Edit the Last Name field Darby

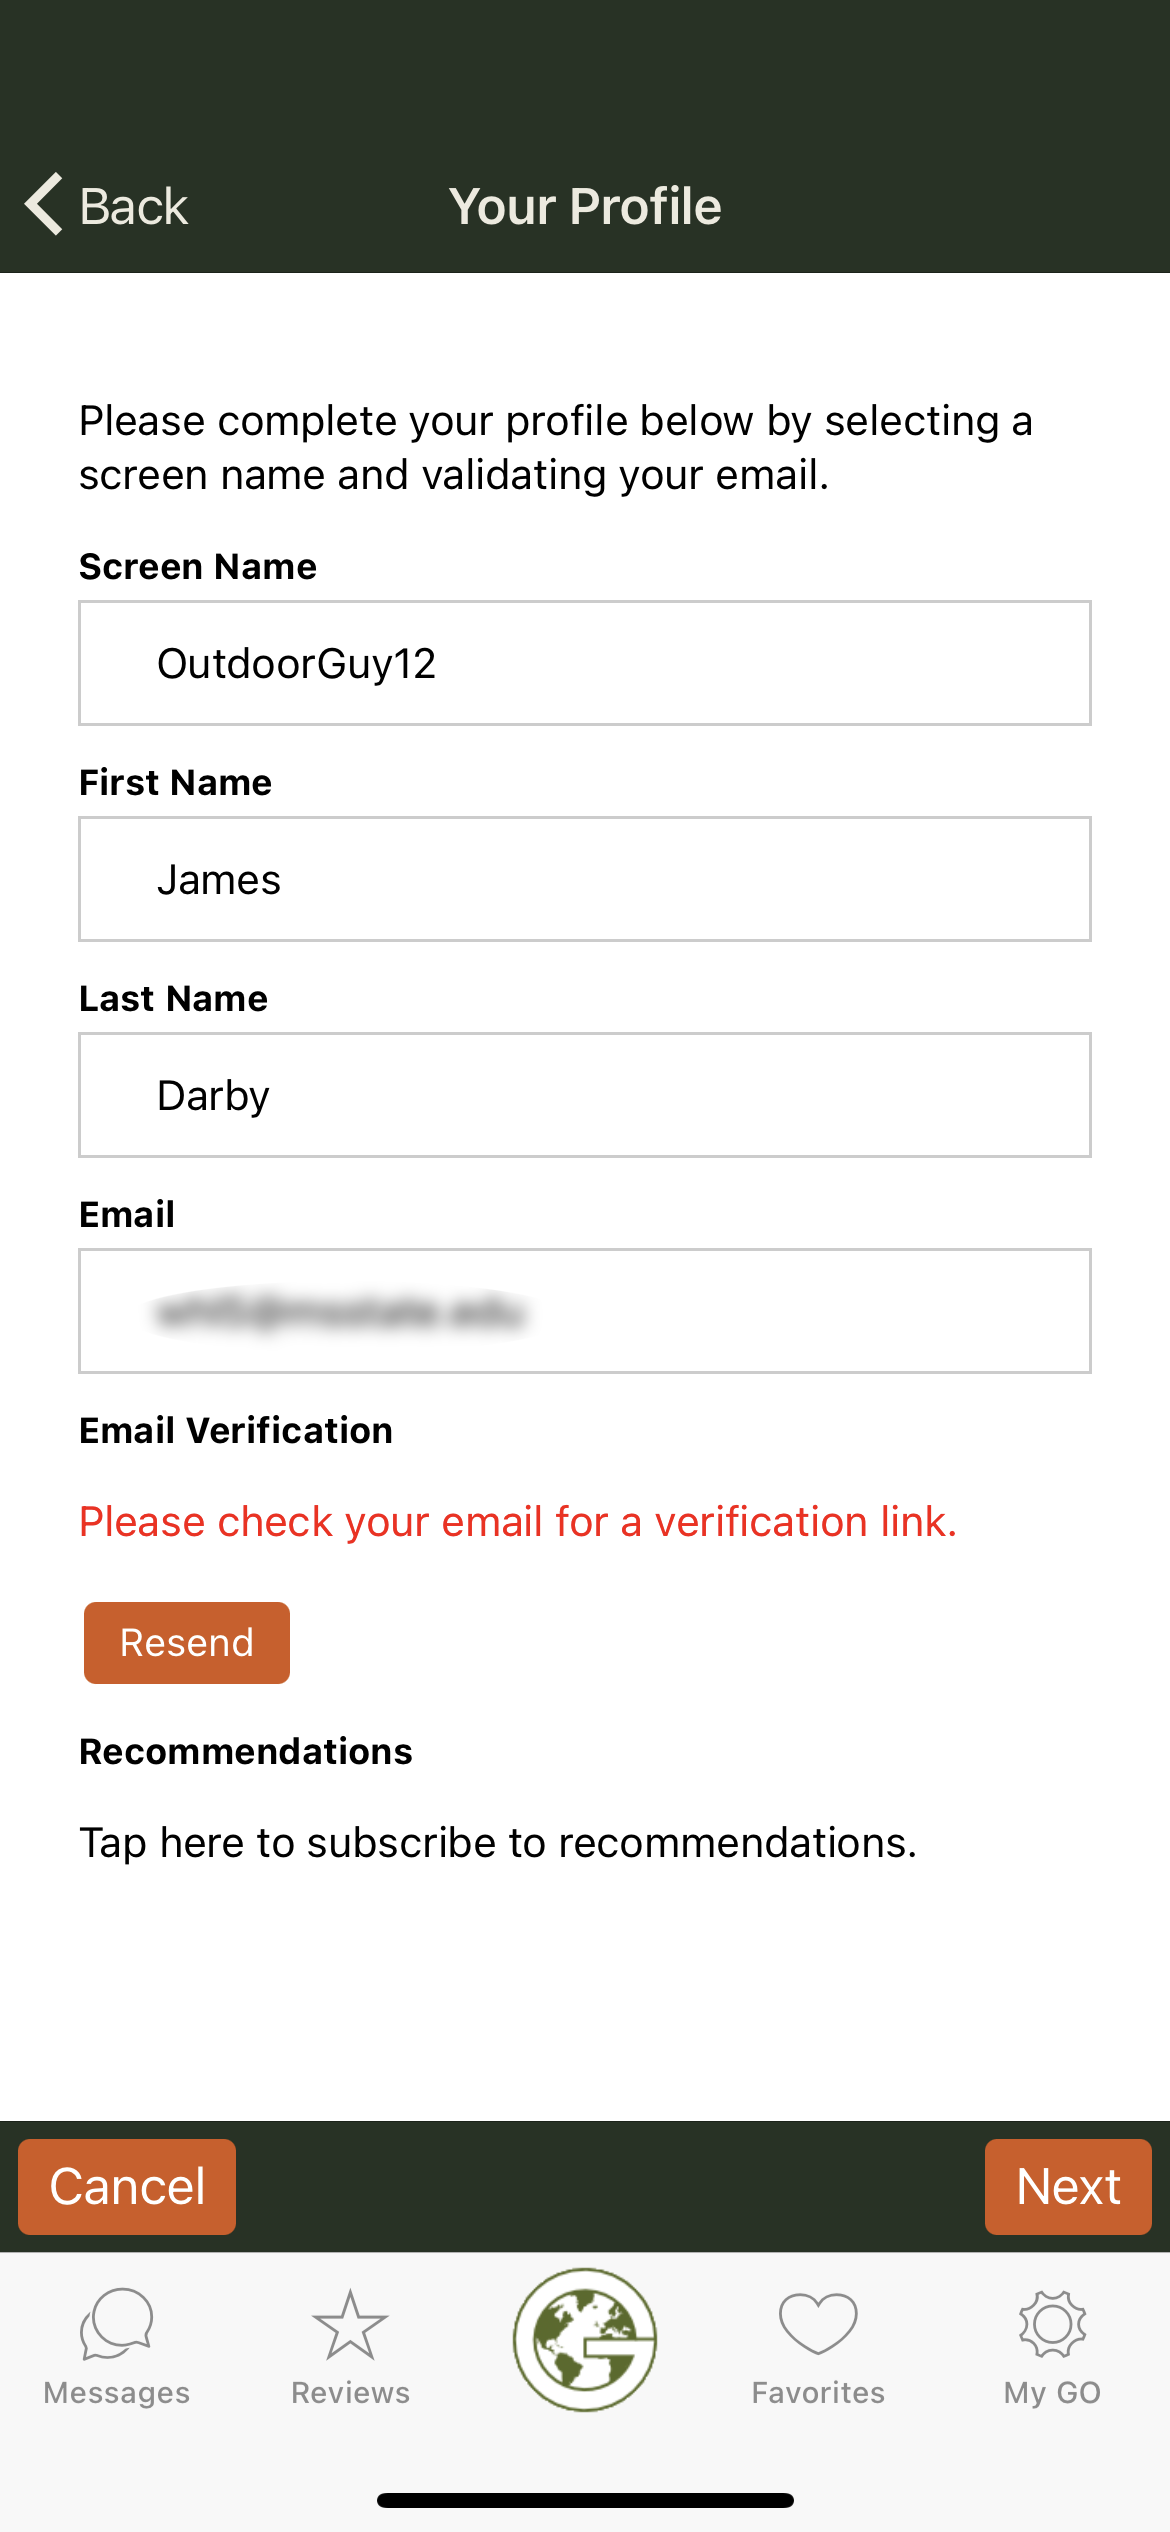tap(585, 1095)
